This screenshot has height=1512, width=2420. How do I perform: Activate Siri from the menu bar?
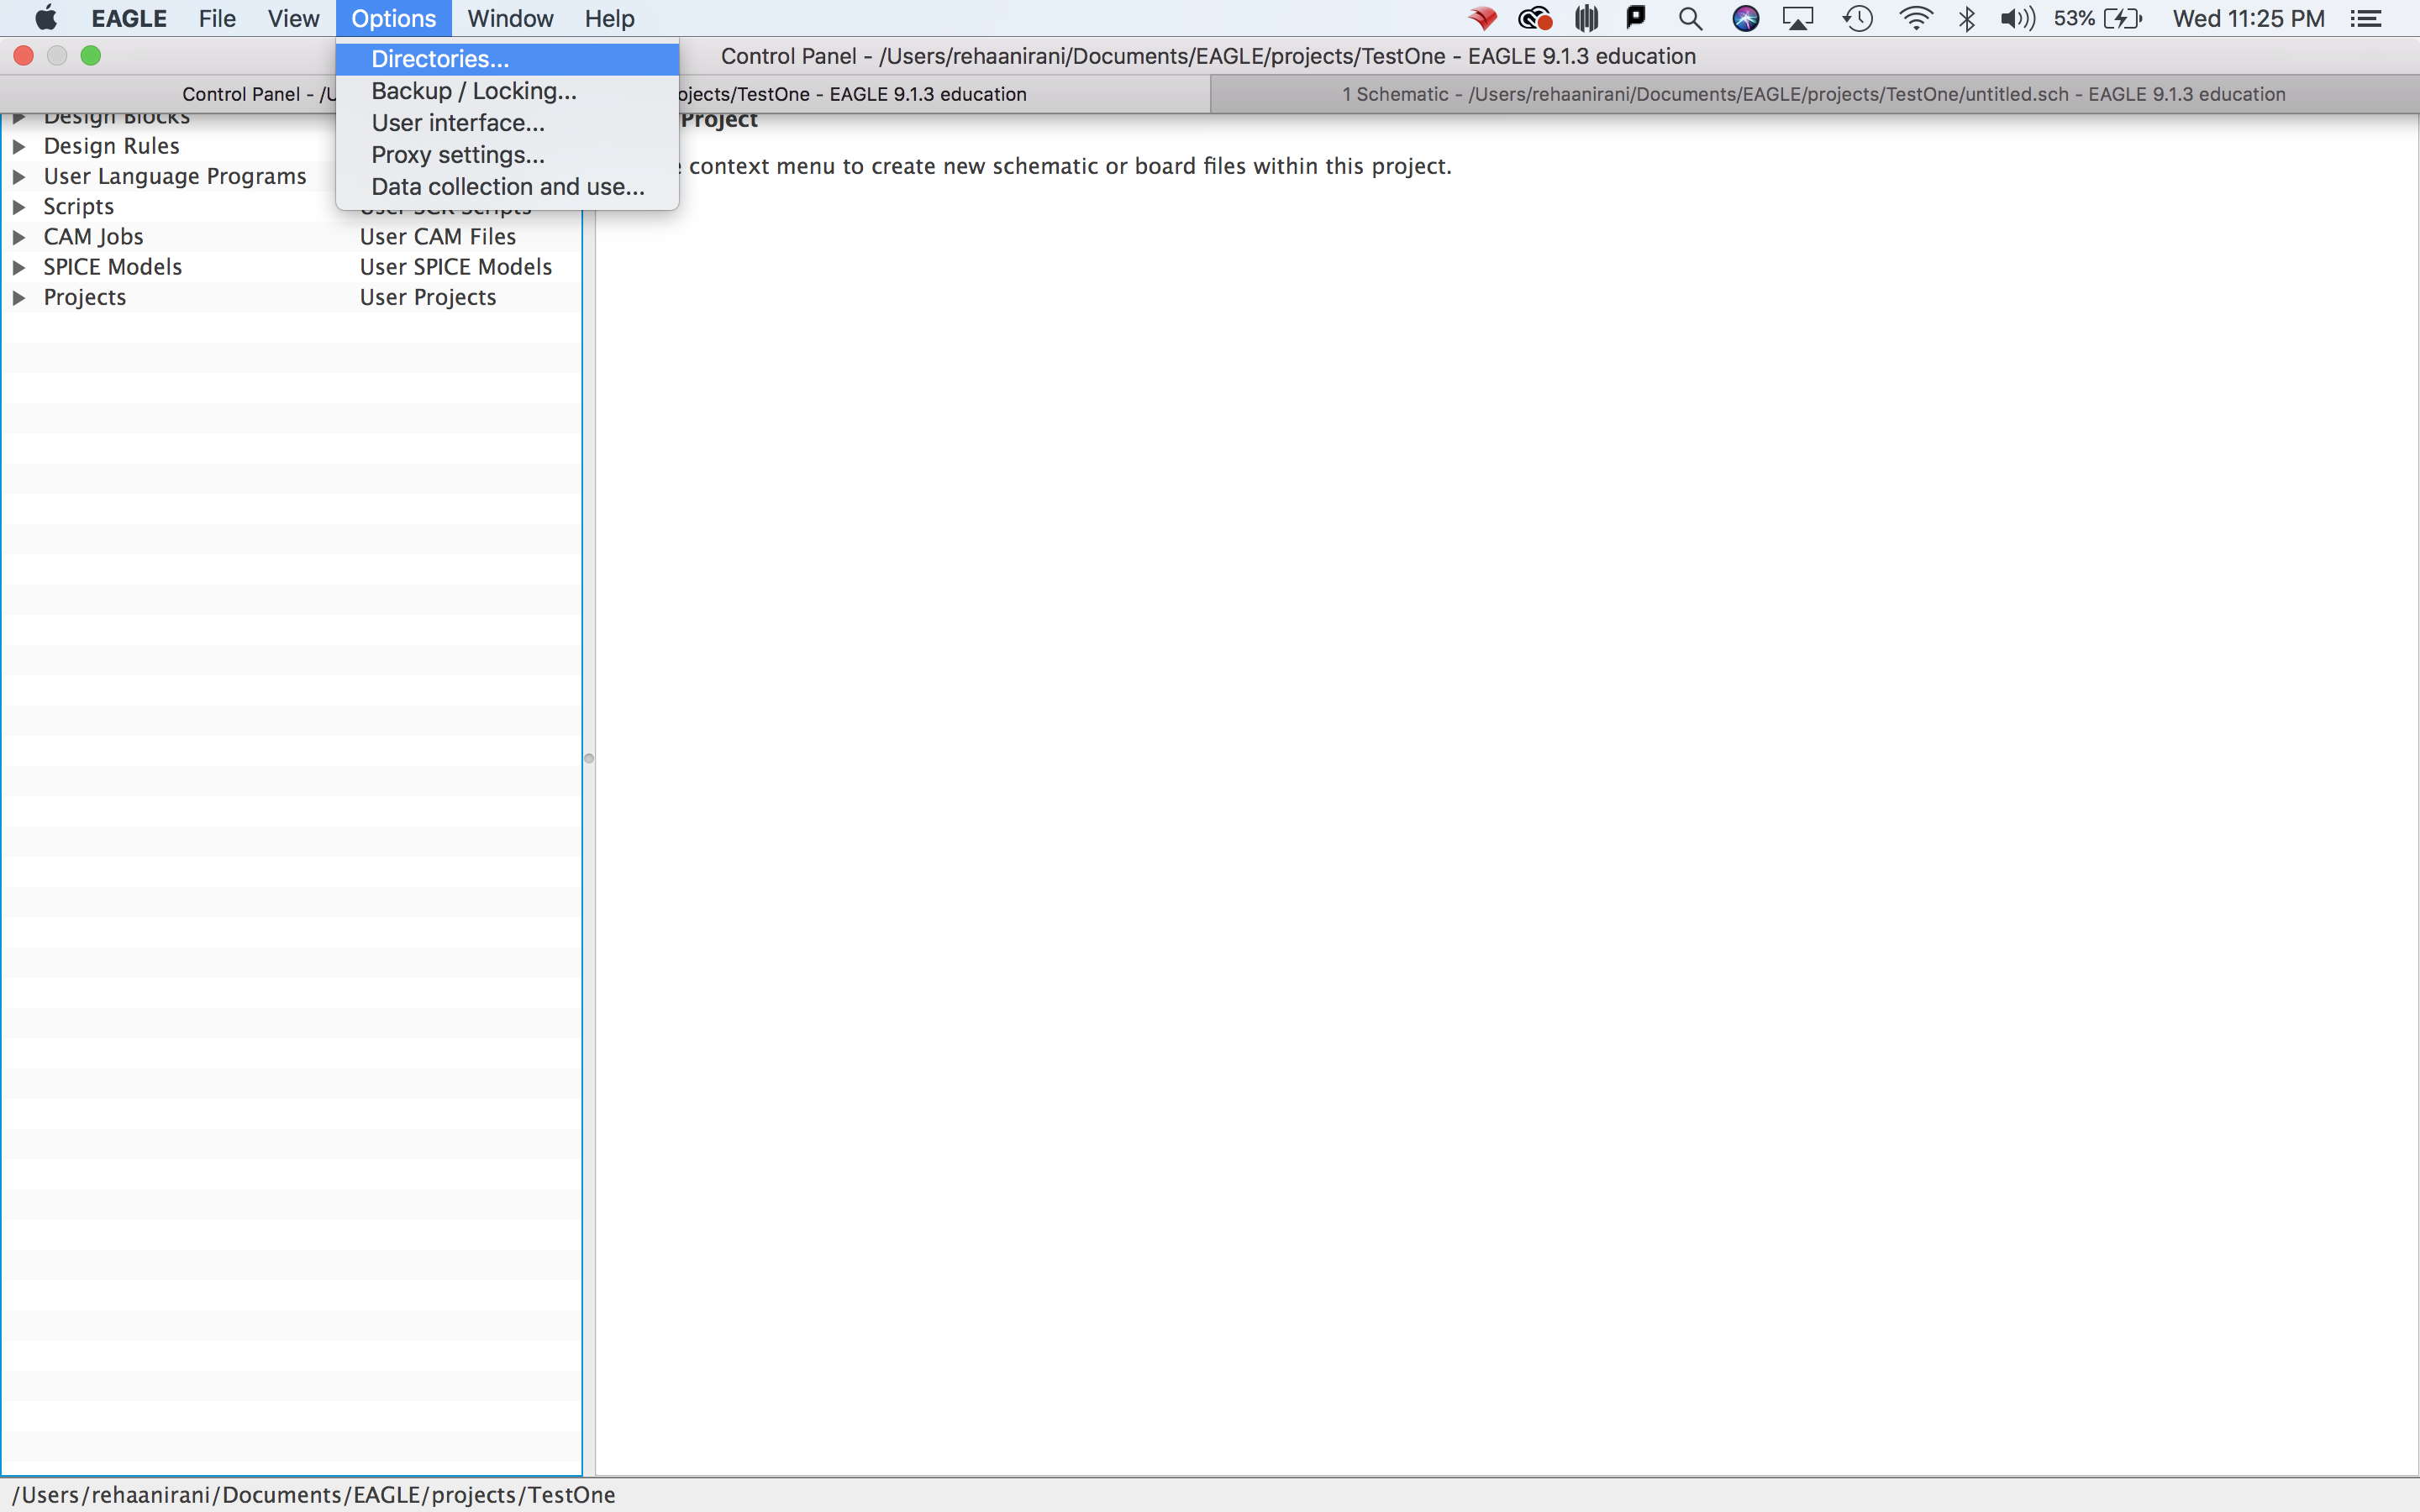click(x=1746, y=18)
